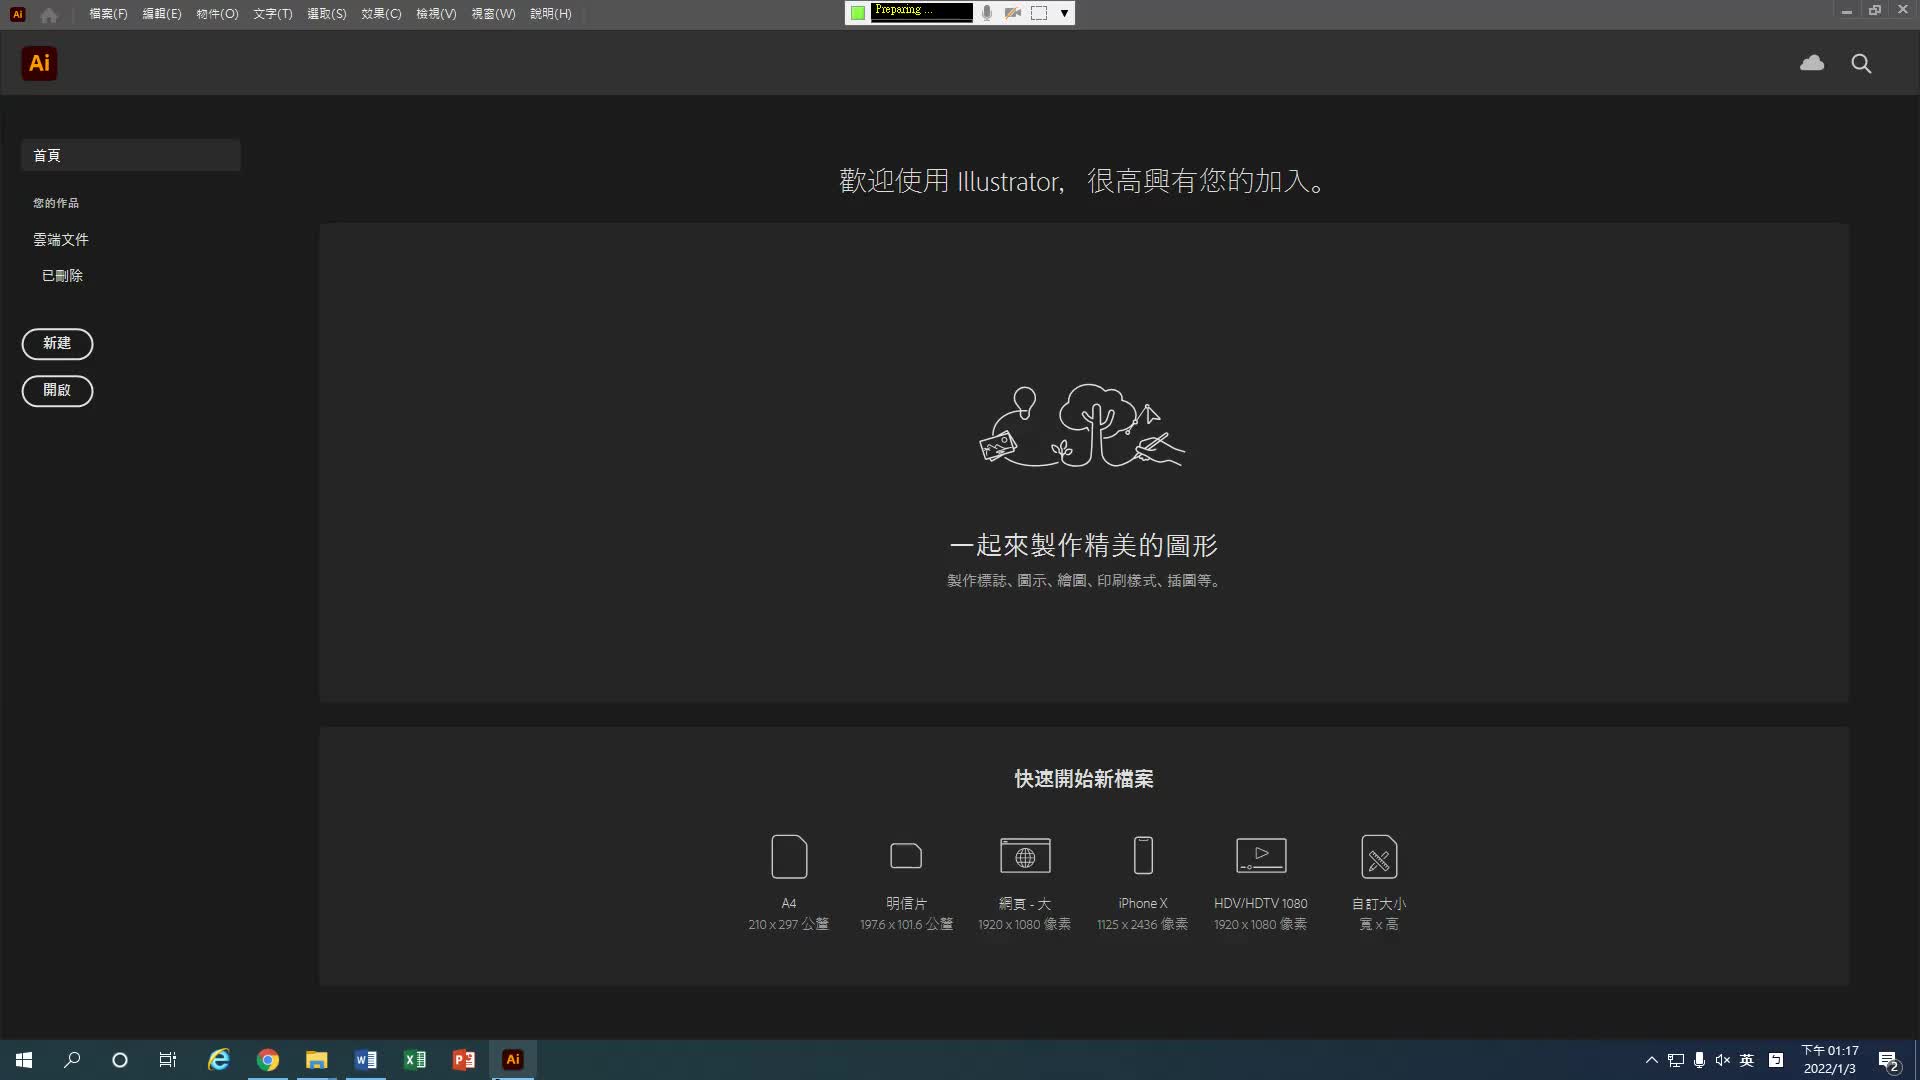Click the volume muted tray icon
Viewport: 1920px width, 1080px height.
pos(1723,1060)
